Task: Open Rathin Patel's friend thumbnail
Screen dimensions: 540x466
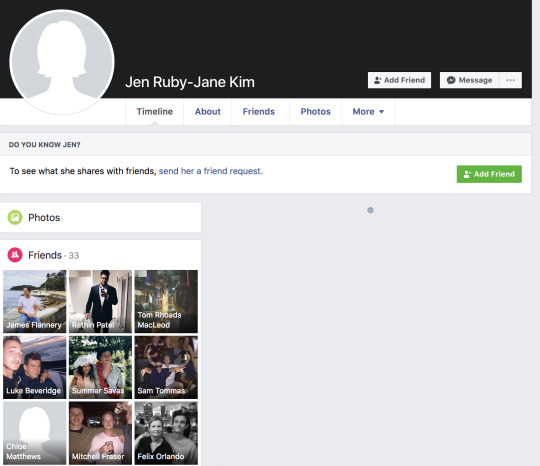Action: click(100, 301)
